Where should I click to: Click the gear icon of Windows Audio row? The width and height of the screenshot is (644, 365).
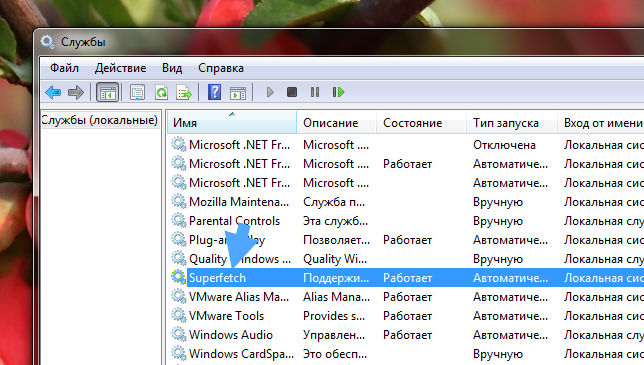point(179,334)
